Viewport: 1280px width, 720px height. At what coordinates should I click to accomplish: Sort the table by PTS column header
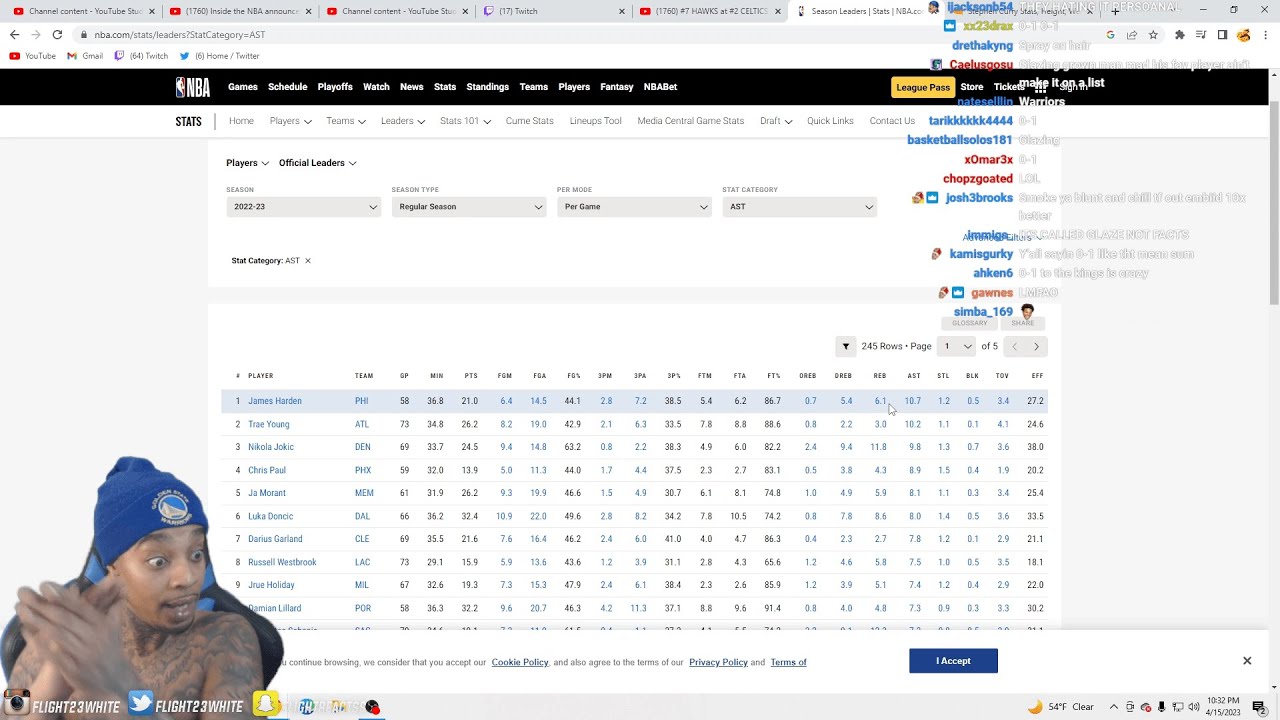coord(471,376)
